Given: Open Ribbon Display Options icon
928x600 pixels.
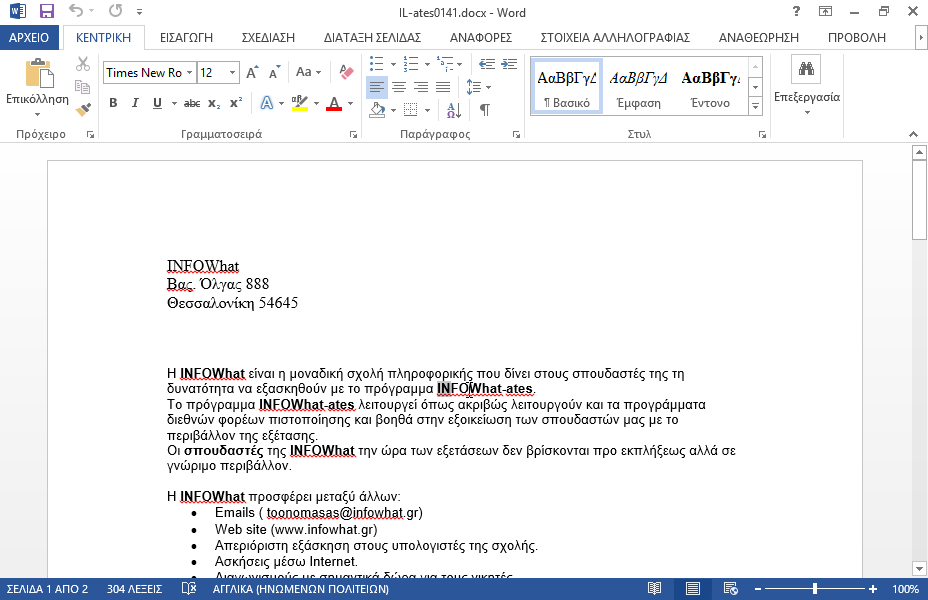Looking at the screenshot, I should coord(825,11).
